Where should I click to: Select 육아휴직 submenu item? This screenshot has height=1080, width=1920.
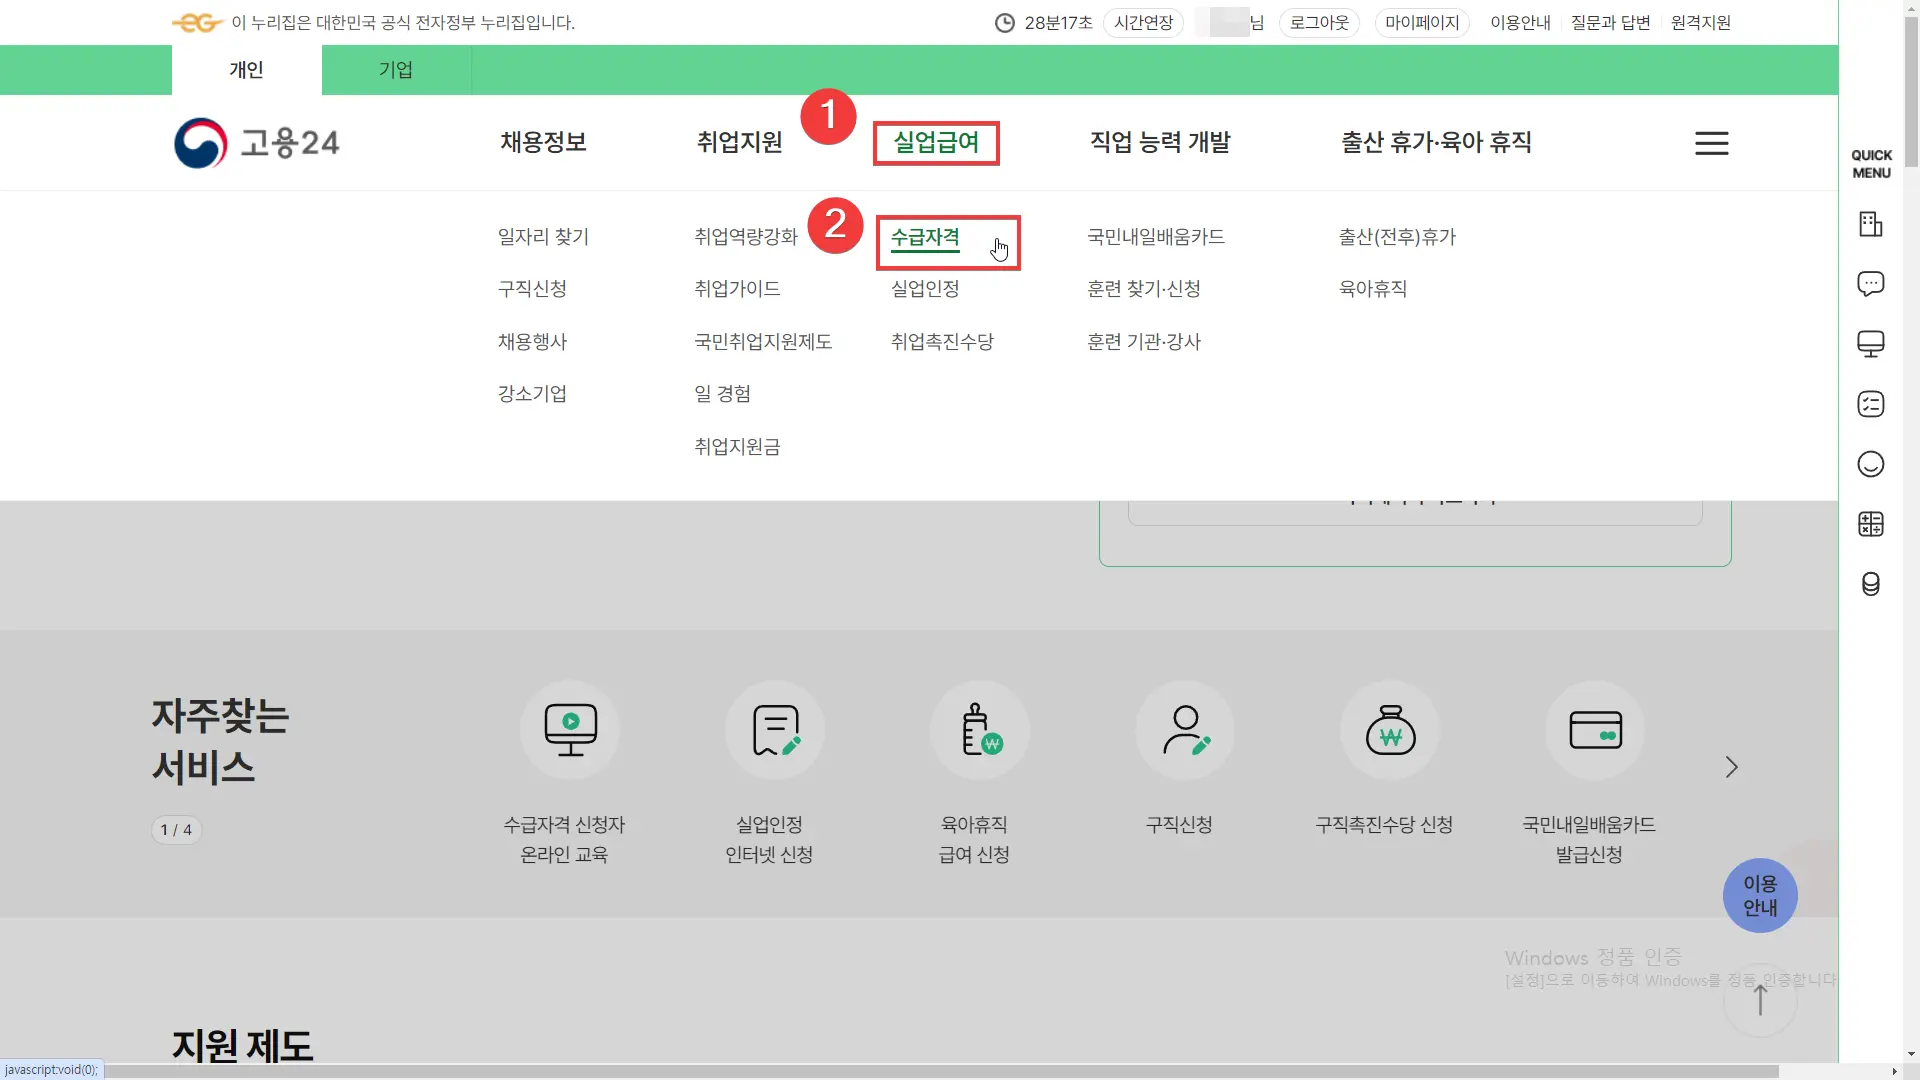click(1373, 289)
